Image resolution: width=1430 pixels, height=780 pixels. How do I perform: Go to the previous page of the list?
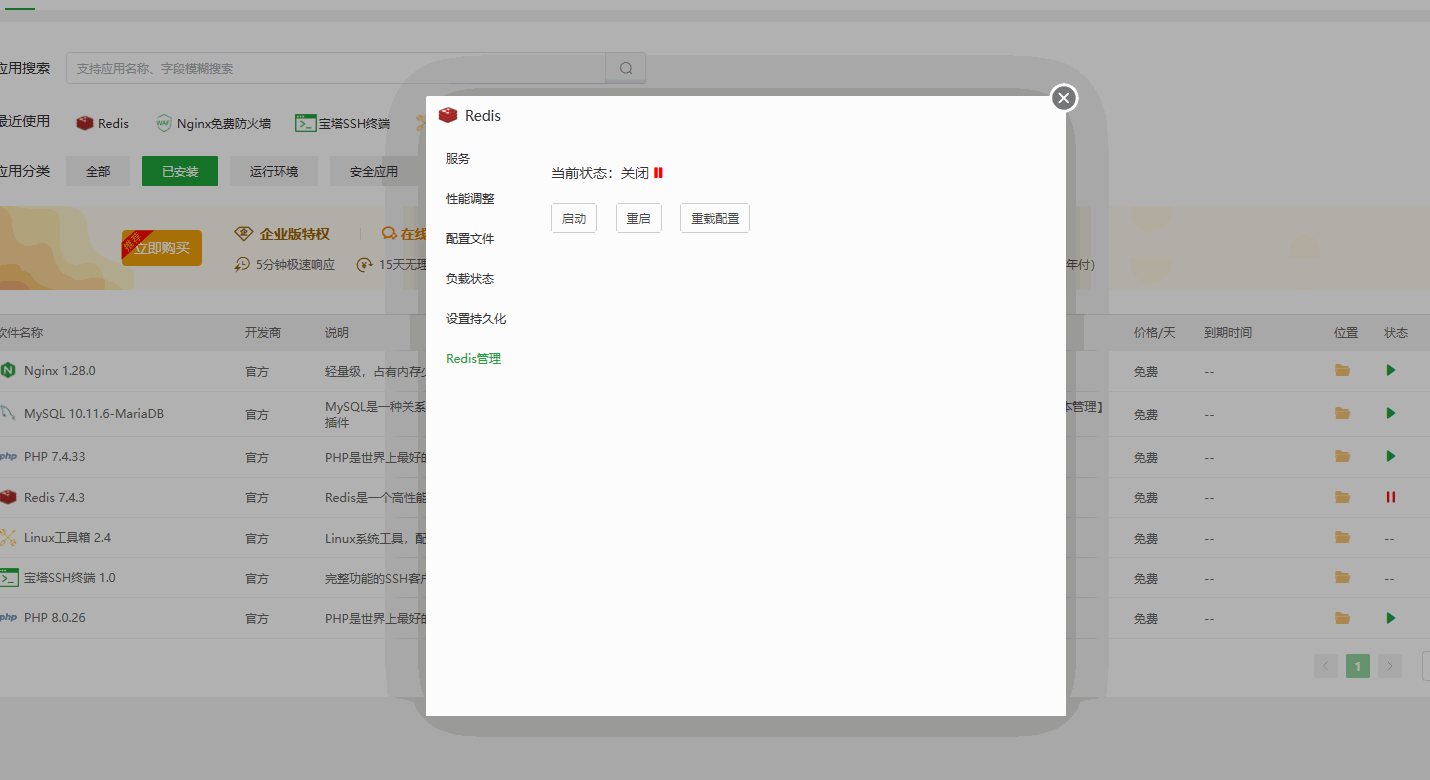tap(1326, 666)
